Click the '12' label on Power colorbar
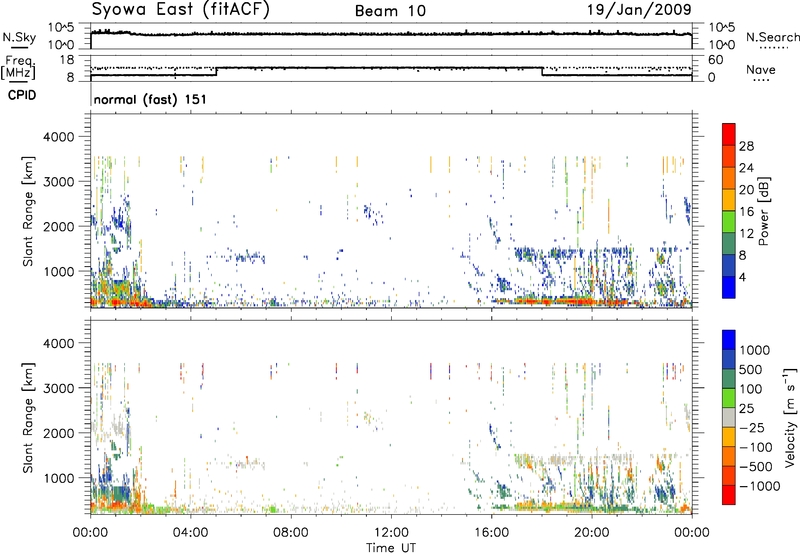This screenshot has height=554, width=800. [746, 234]
